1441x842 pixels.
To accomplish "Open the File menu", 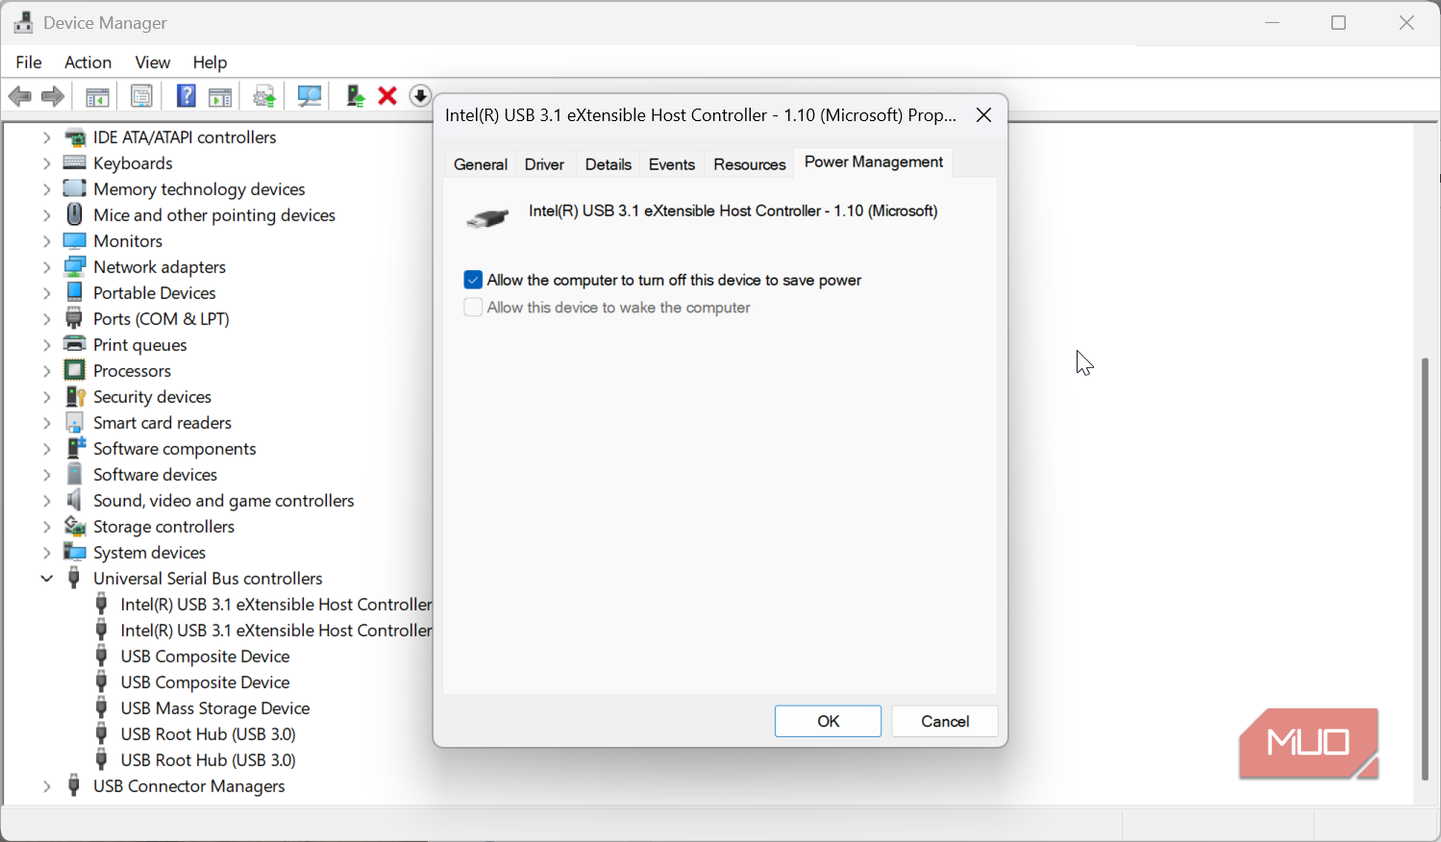I will point(29,62).
